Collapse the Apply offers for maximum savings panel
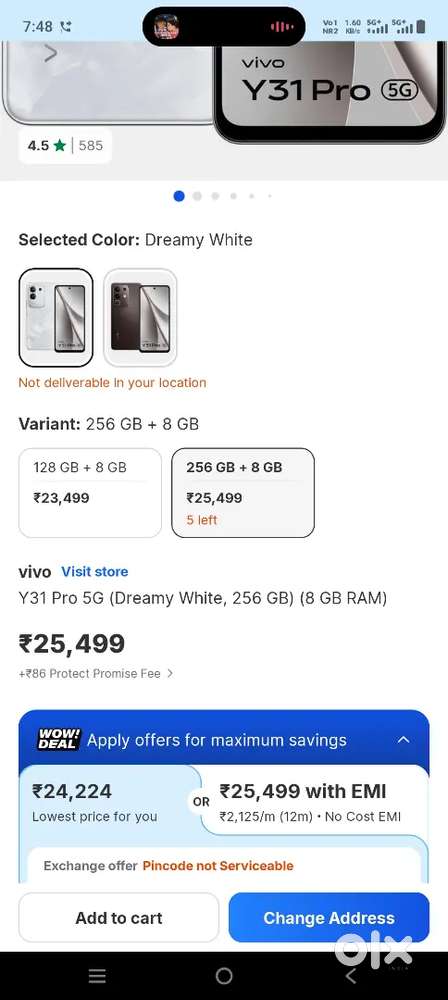This screenshot has width=448, height=1000. [403, 740]
